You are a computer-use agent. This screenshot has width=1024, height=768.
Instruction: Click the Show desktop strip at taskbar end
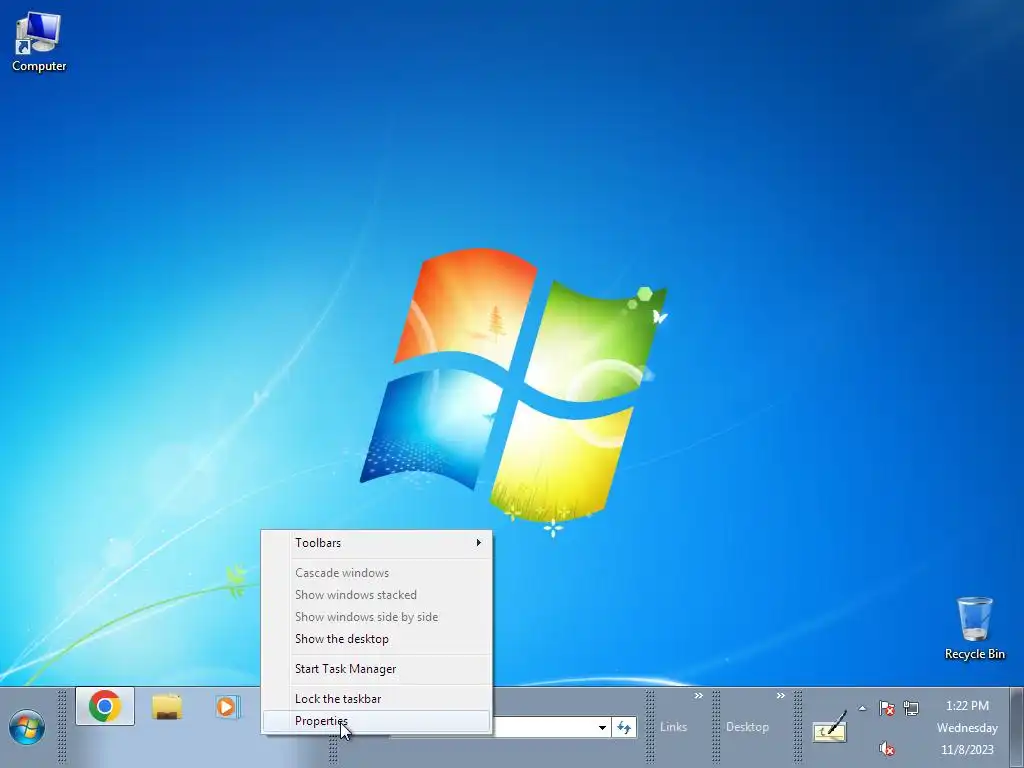[1017, 727]
